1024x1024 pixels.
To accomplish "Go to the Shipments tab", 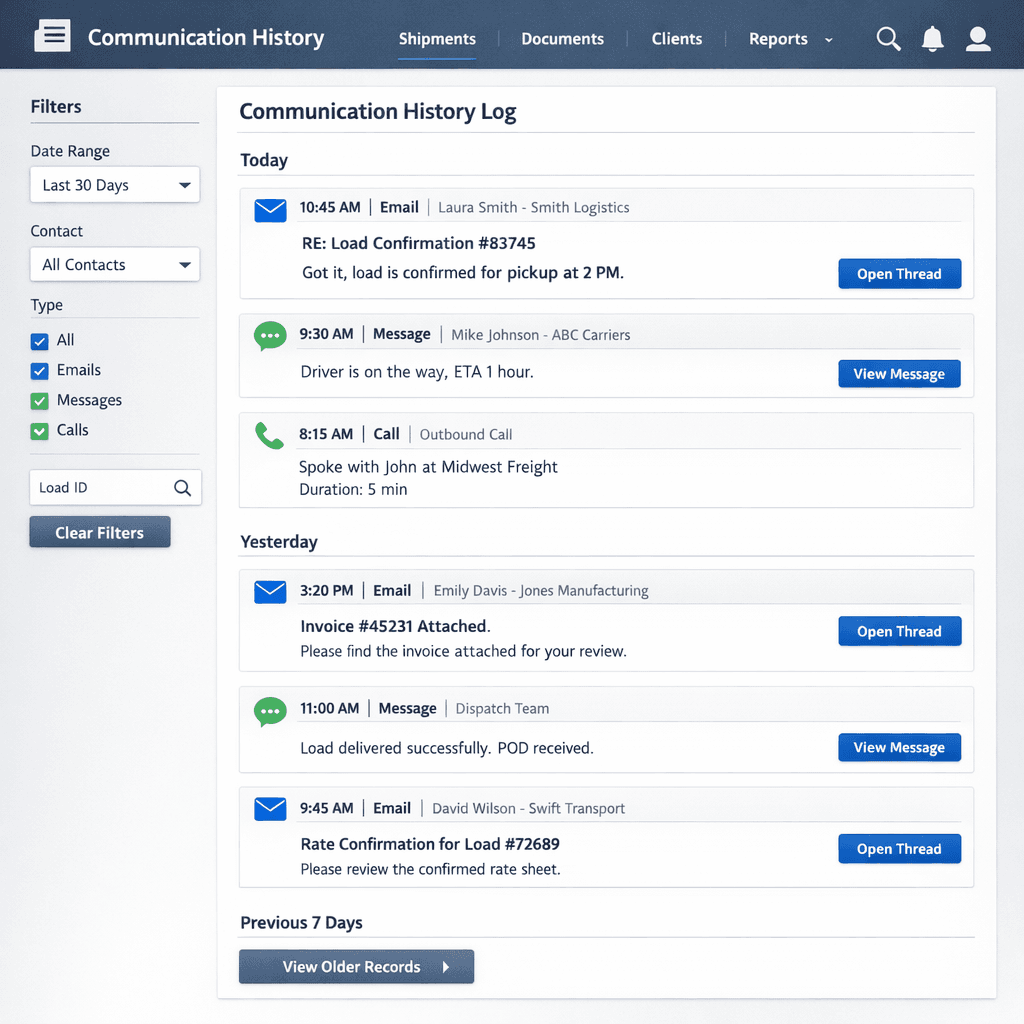I will pyautogui.click(x=437, y=39).
